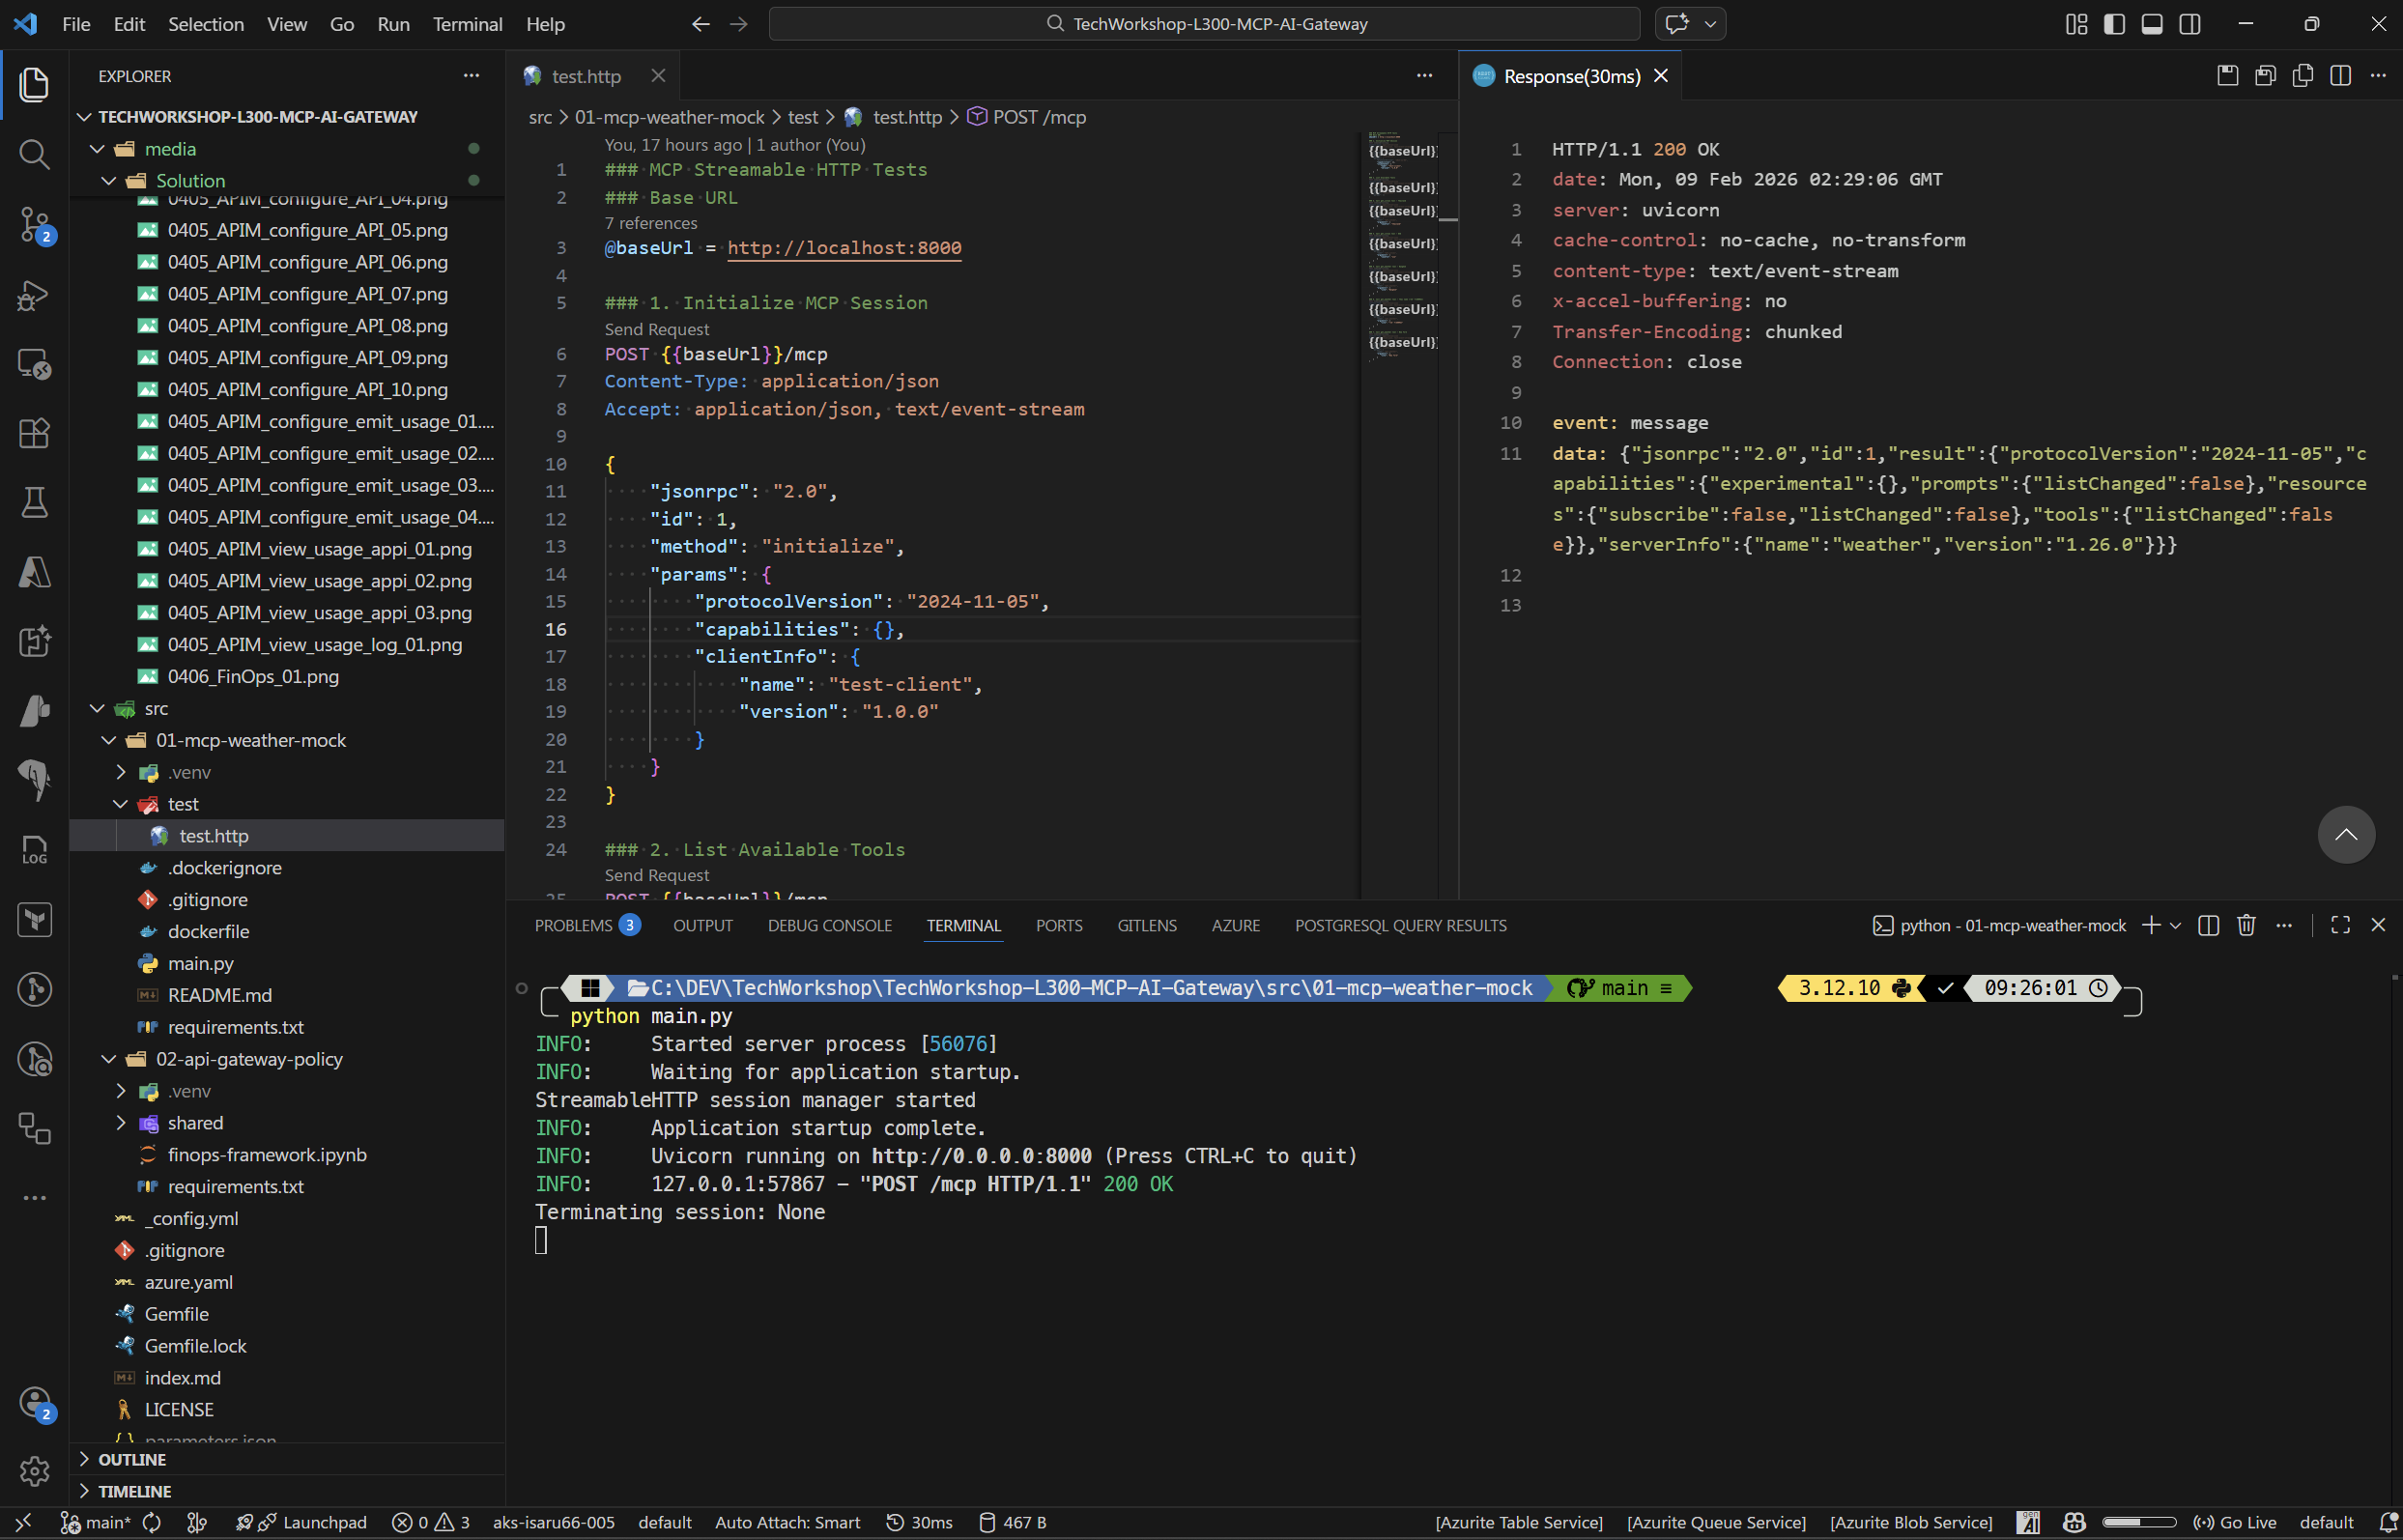
Task: Open the Manage gear settings icon
Action: pyautogui.click(x=34, y=1471)
